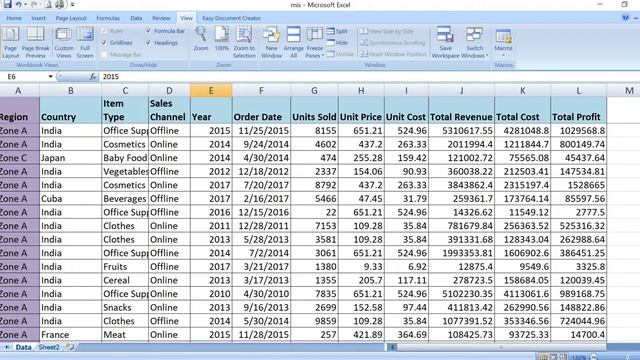Open a New Window

click(271, 42)
